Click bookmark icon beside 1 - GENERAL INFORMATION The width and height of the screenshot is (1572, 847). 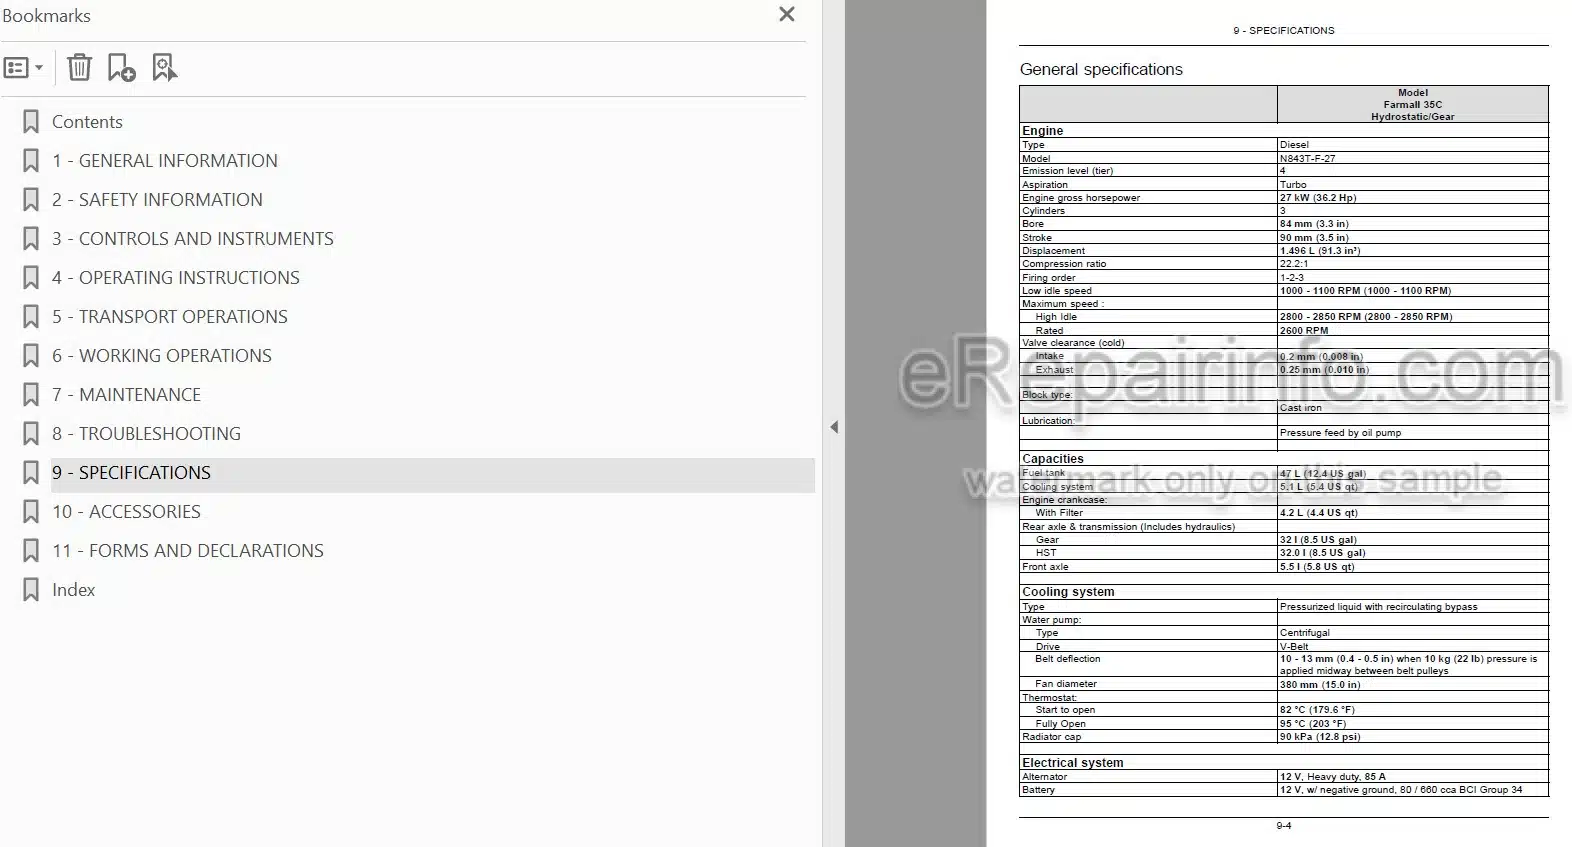click(31, 161)
